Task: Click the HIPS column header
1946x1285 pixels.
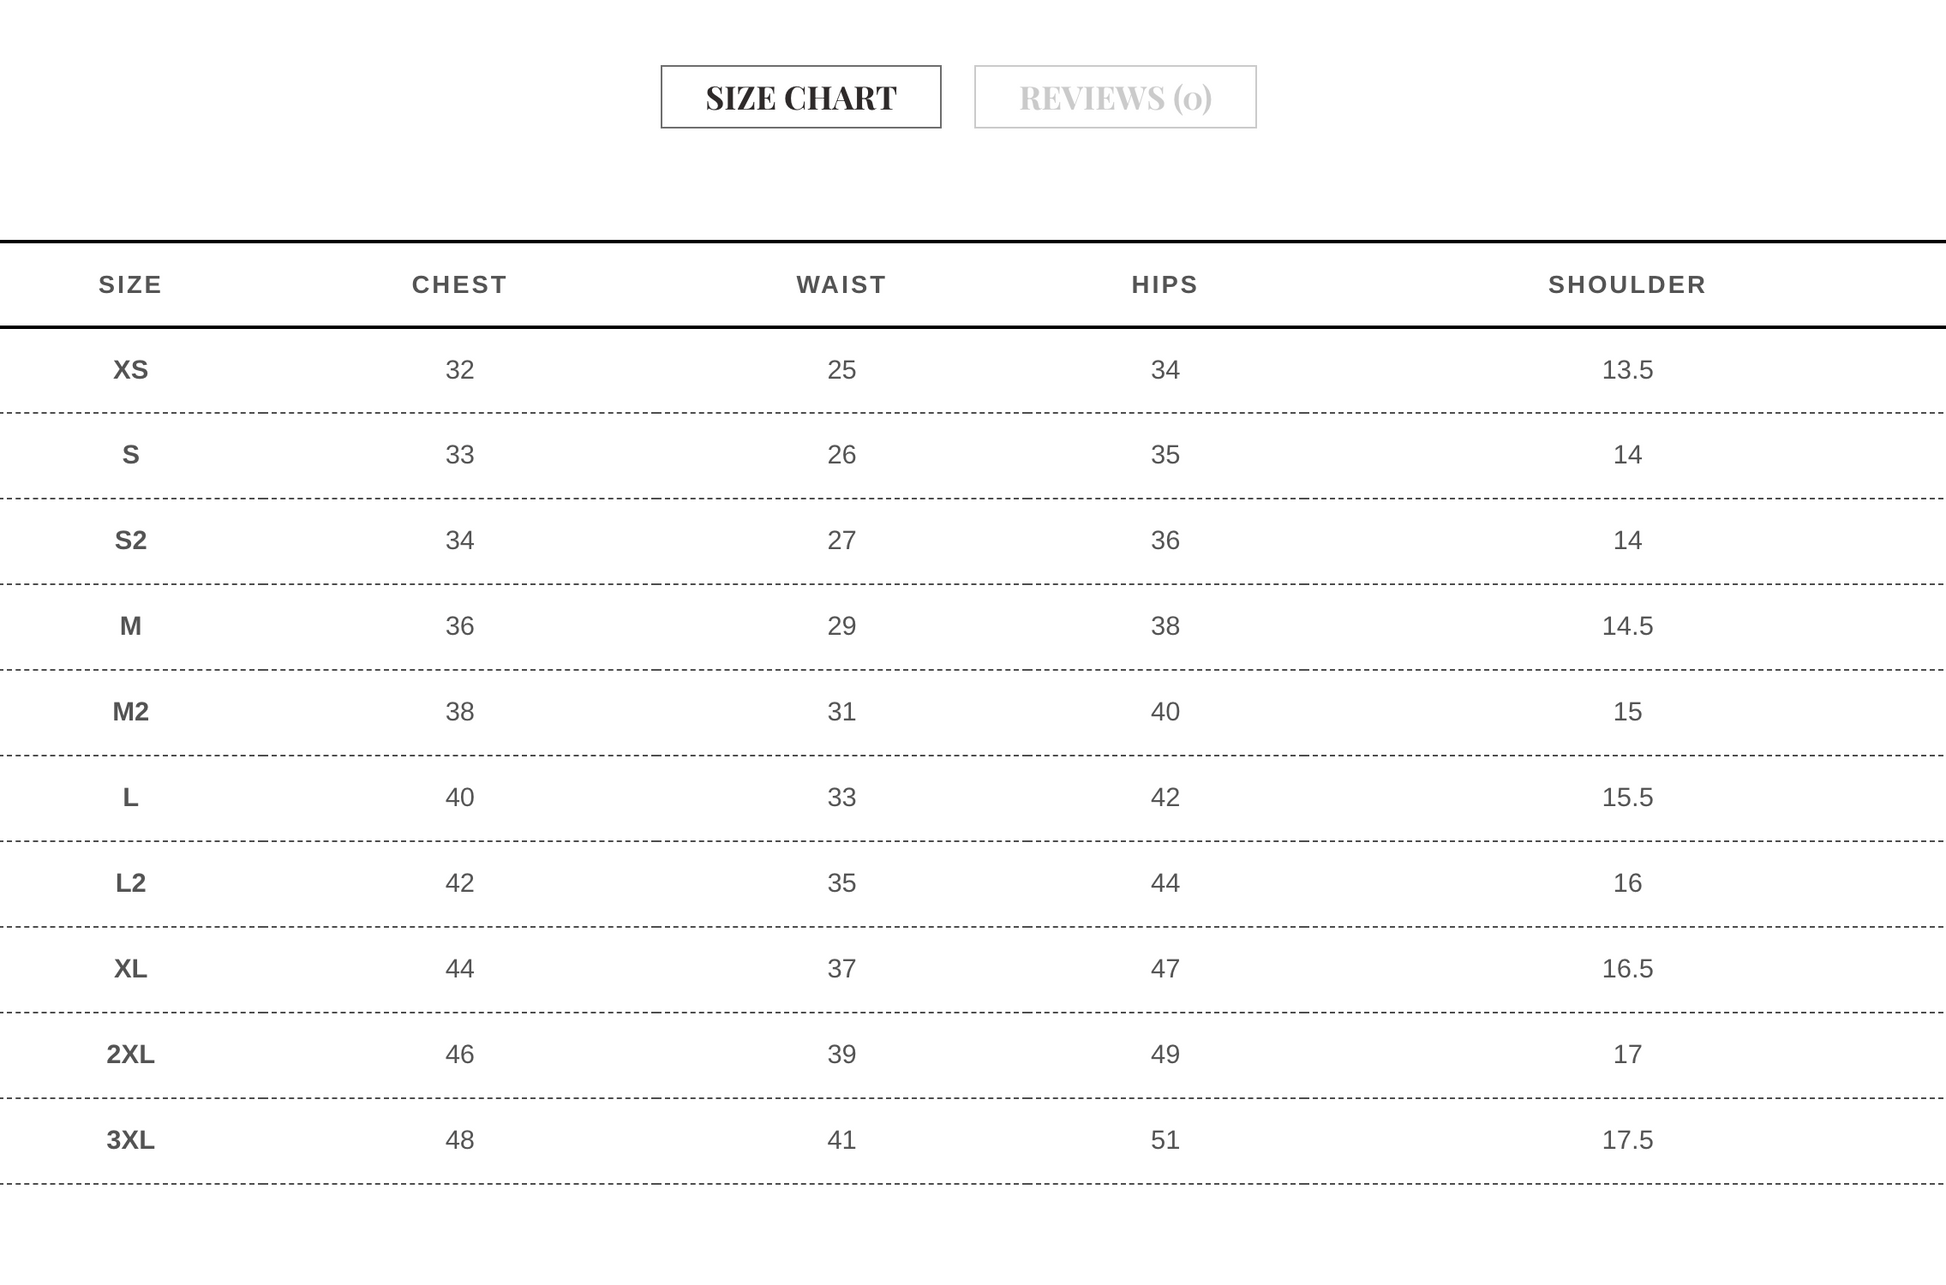Action: 1165,285
